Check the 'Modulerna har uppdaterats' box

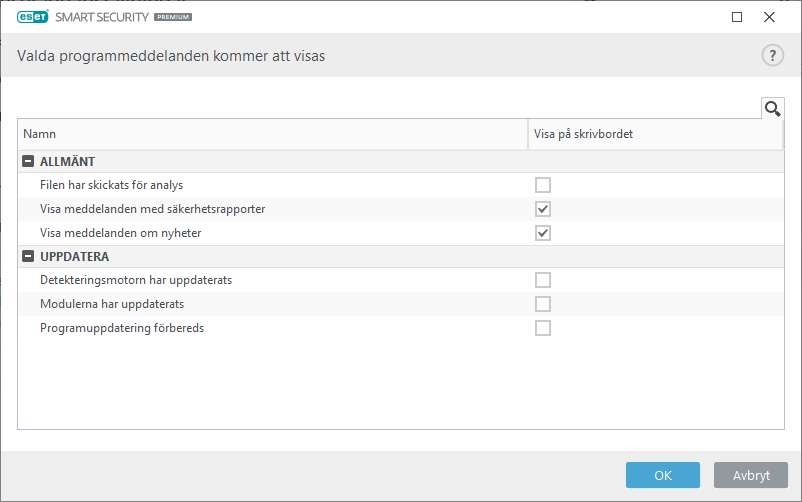[x=543, y=304]
